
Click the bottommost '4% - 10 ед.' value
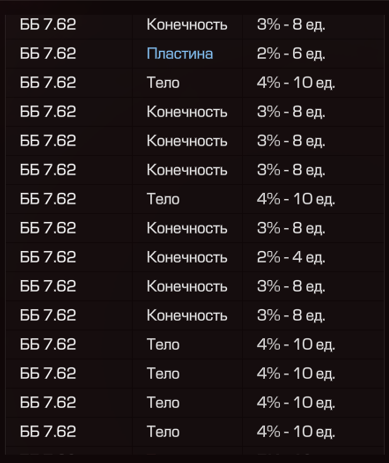pos(296,431)
